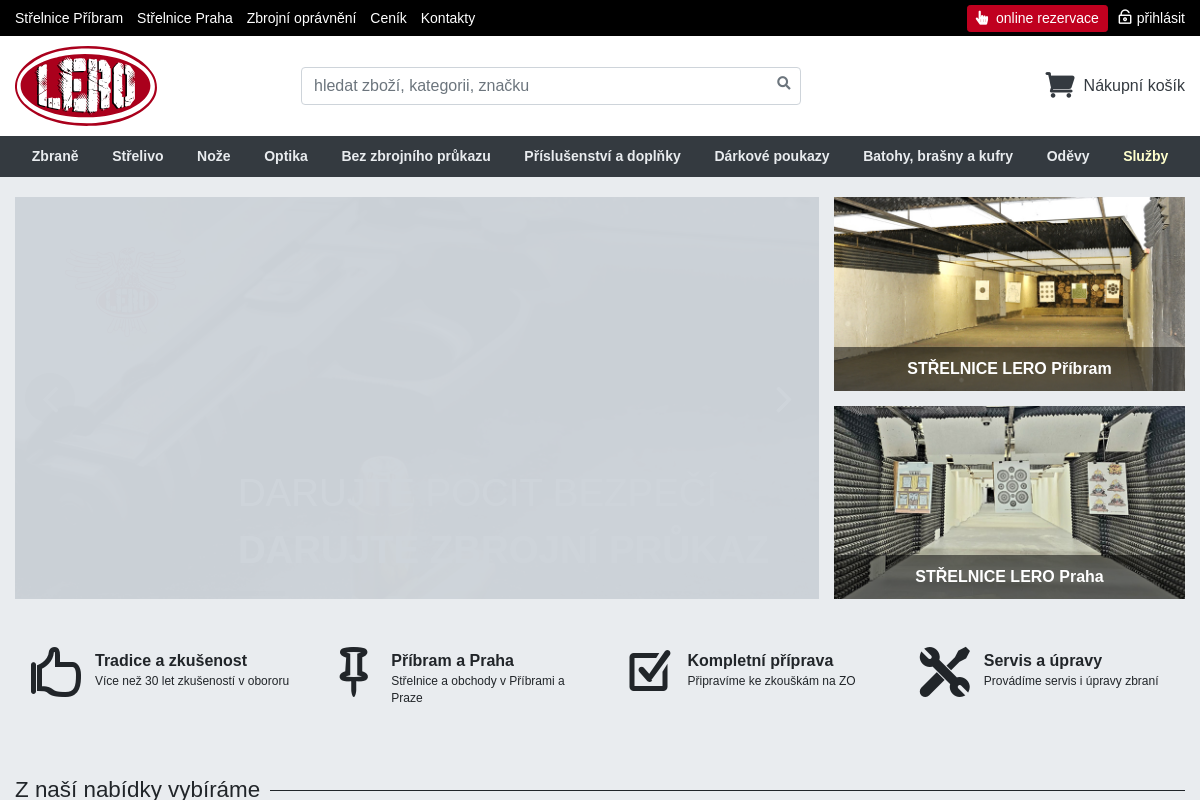The width and height of the screenshot is (1200, 800).
Task: Open Bez zbrojního průkazu category
Action: coord(416,156)
